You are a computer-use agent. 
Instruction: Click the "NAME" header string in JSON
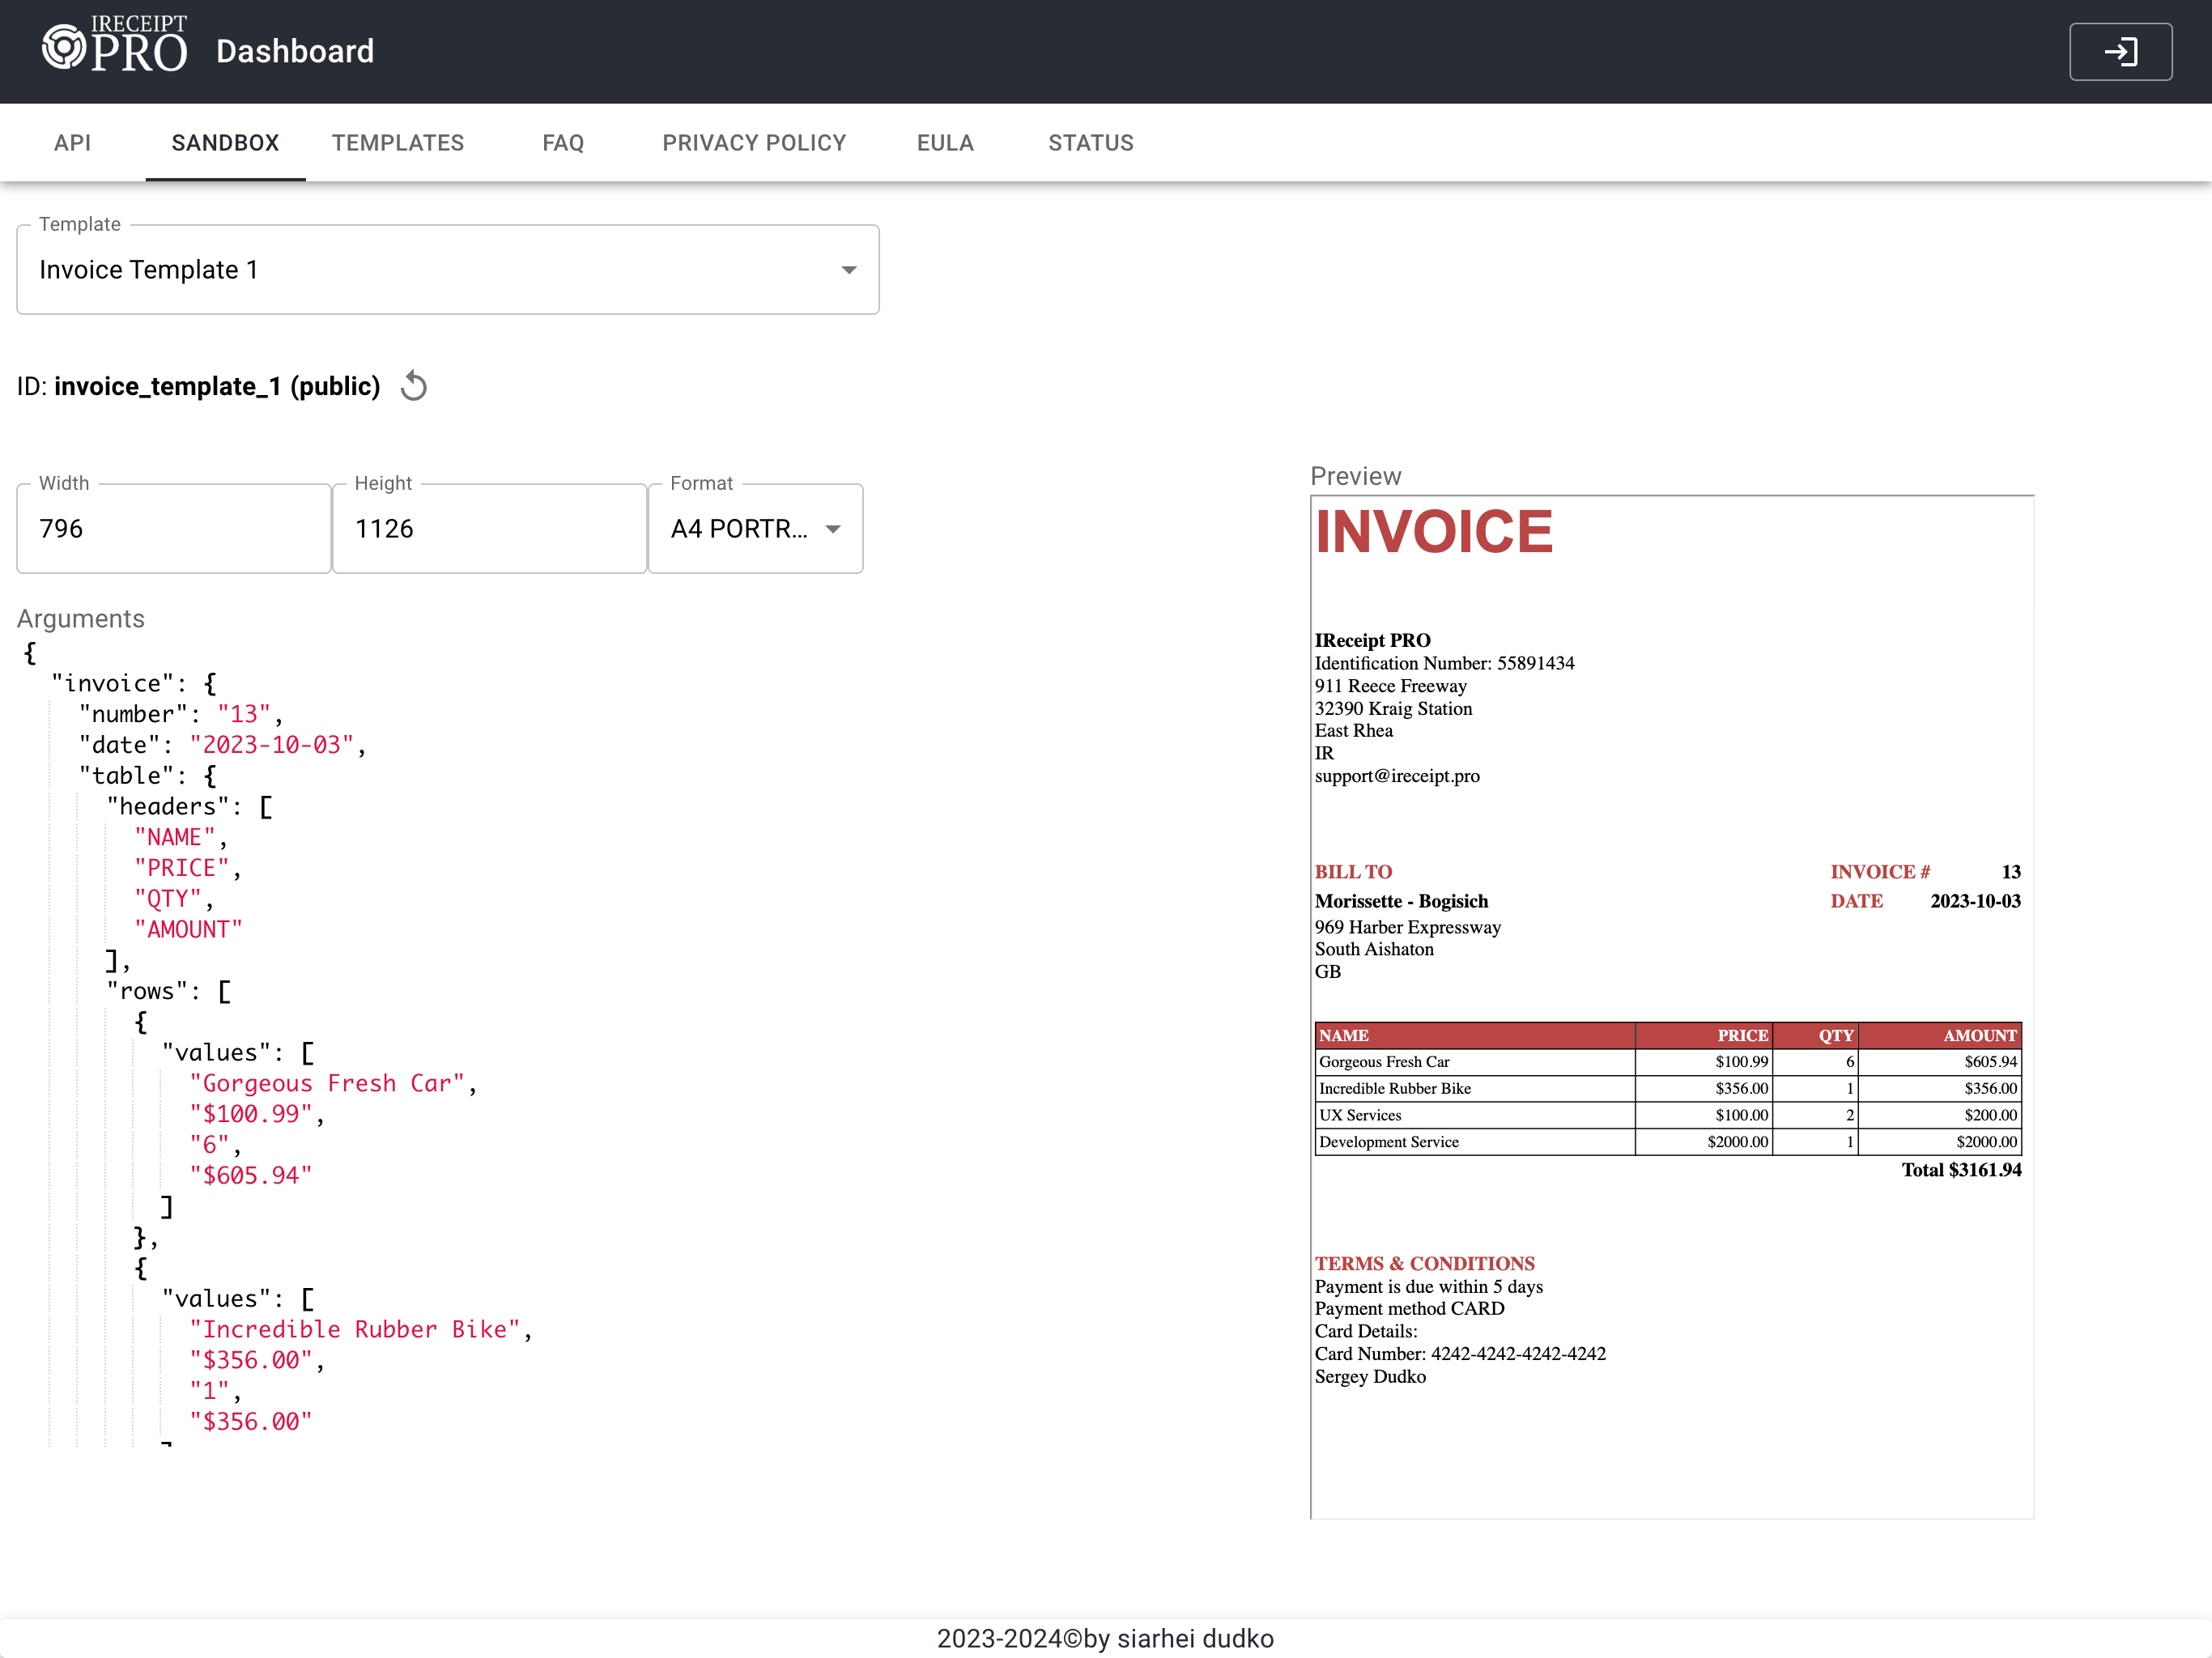click(175, 837)
